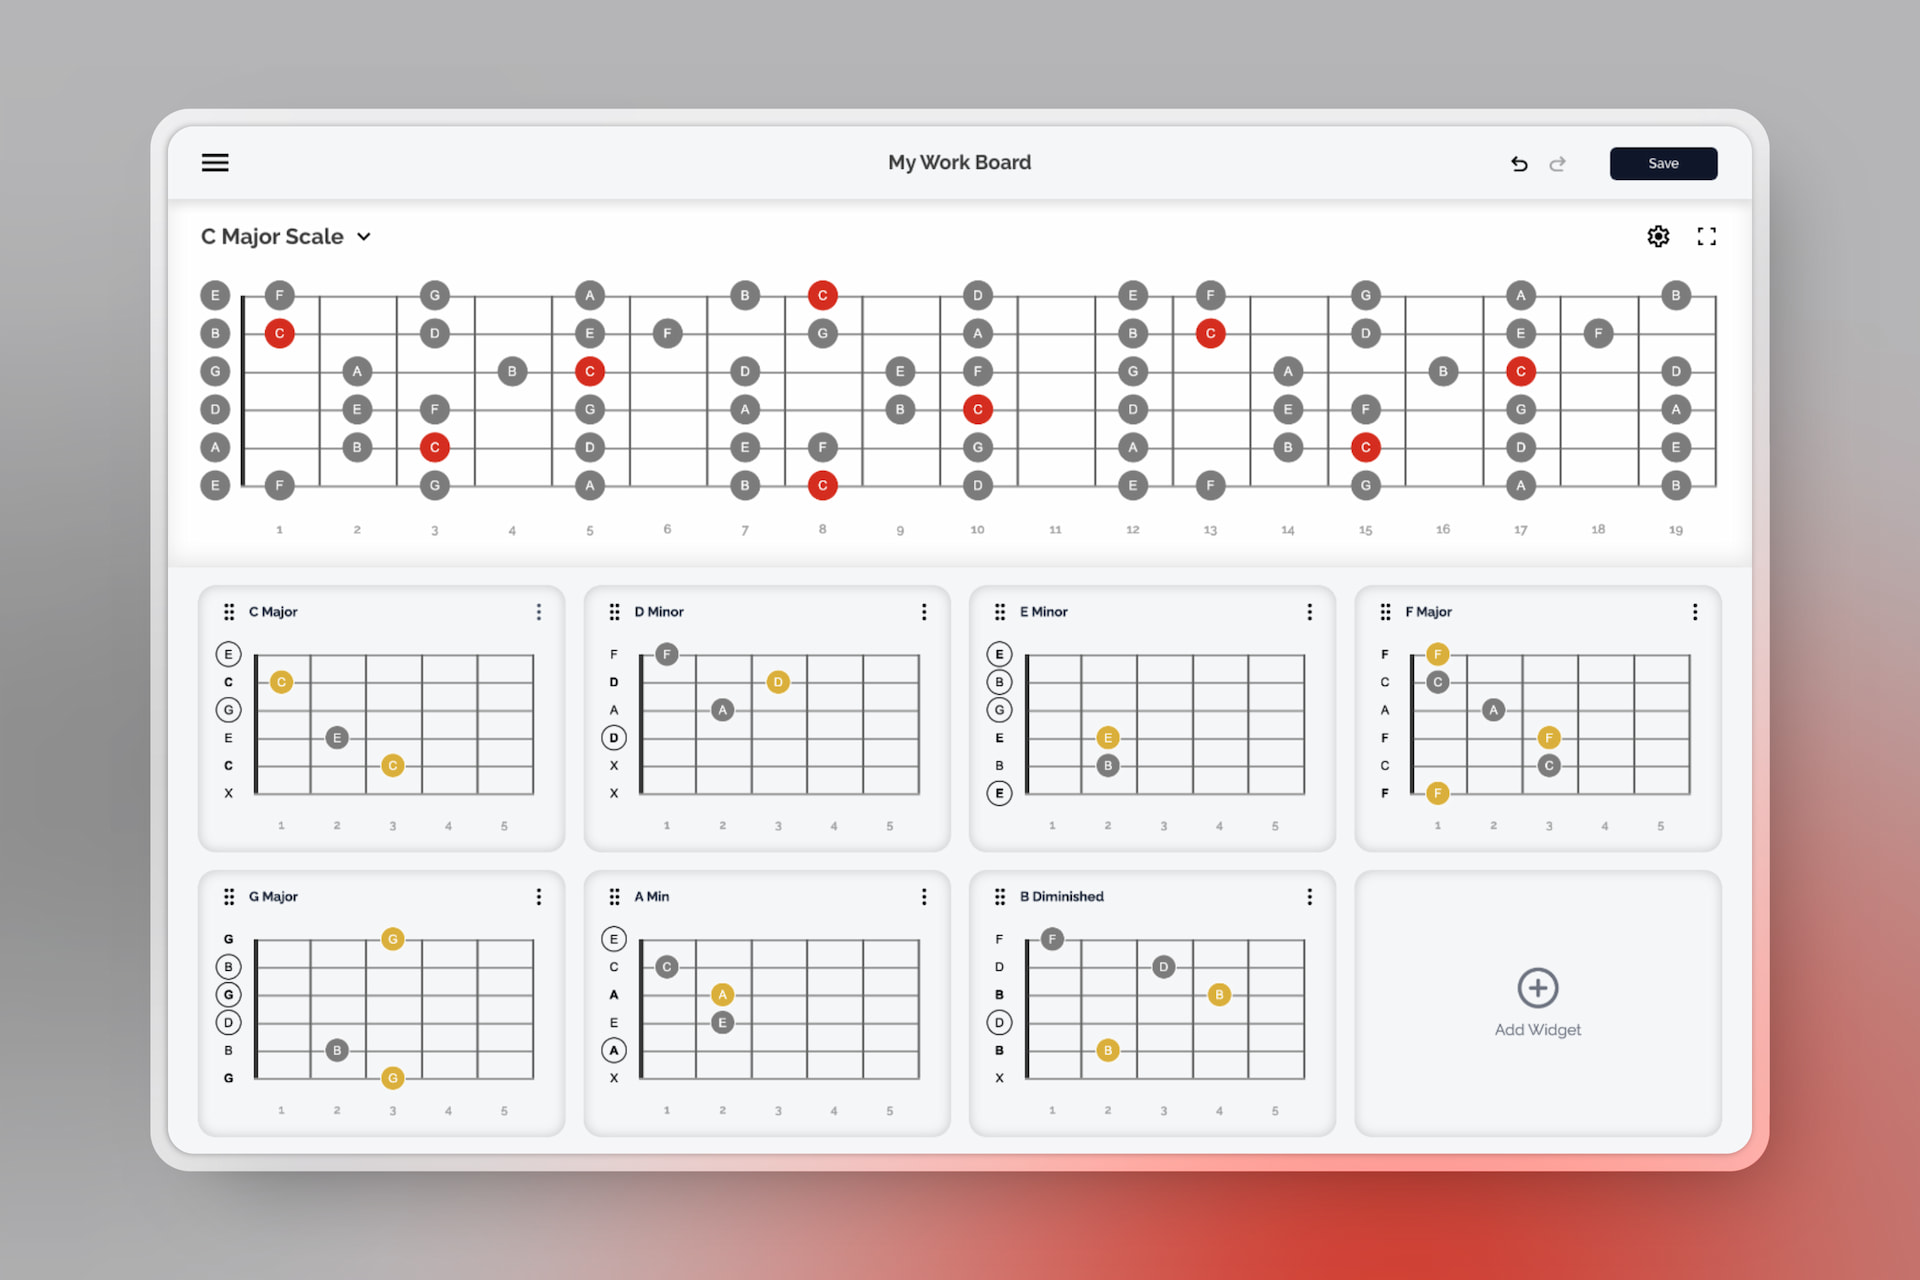Click the undo arrow icon
This screenshot has width=1920, height=1280.
[x=1519, y=164]
